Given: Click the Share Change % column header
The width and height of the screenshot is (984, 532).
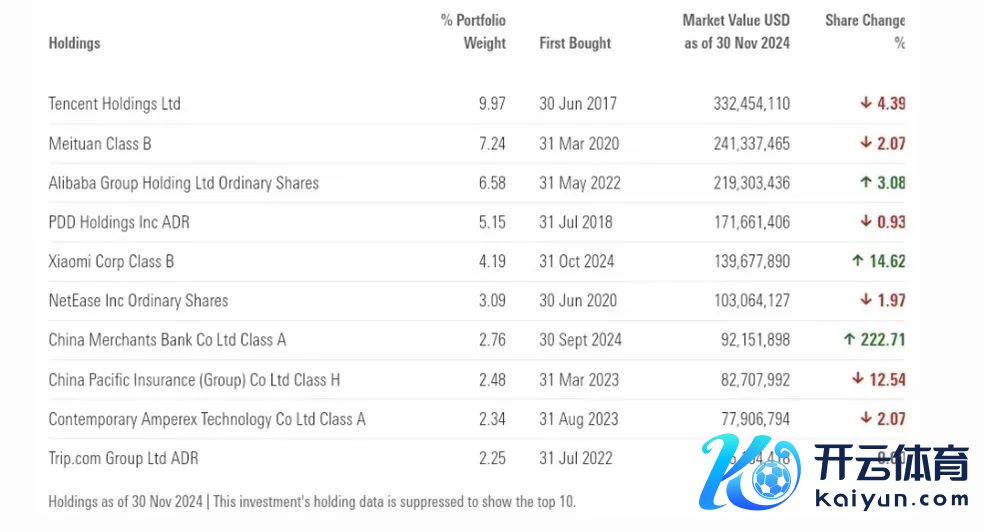Looking at the screenshot, I should coord(865,31).
